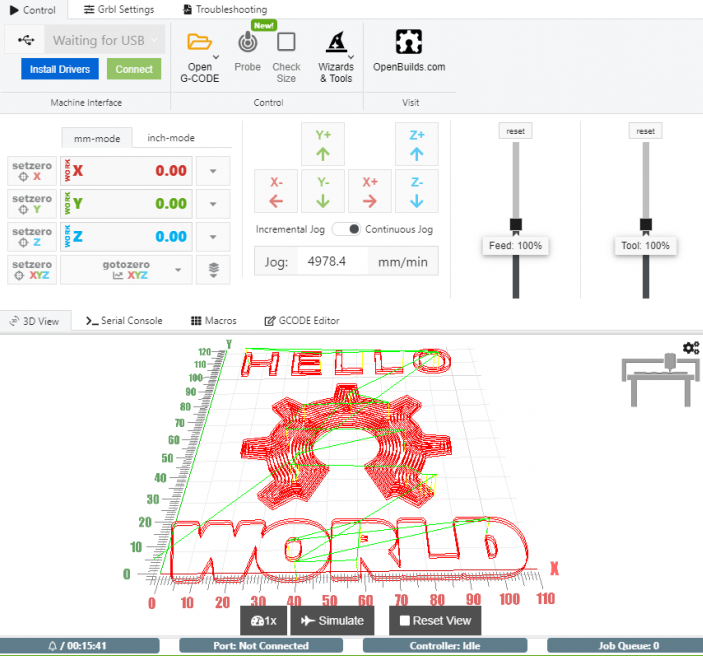Click the Check Size icon
Viewport: 703px width, 656px height.
(286, 42)
